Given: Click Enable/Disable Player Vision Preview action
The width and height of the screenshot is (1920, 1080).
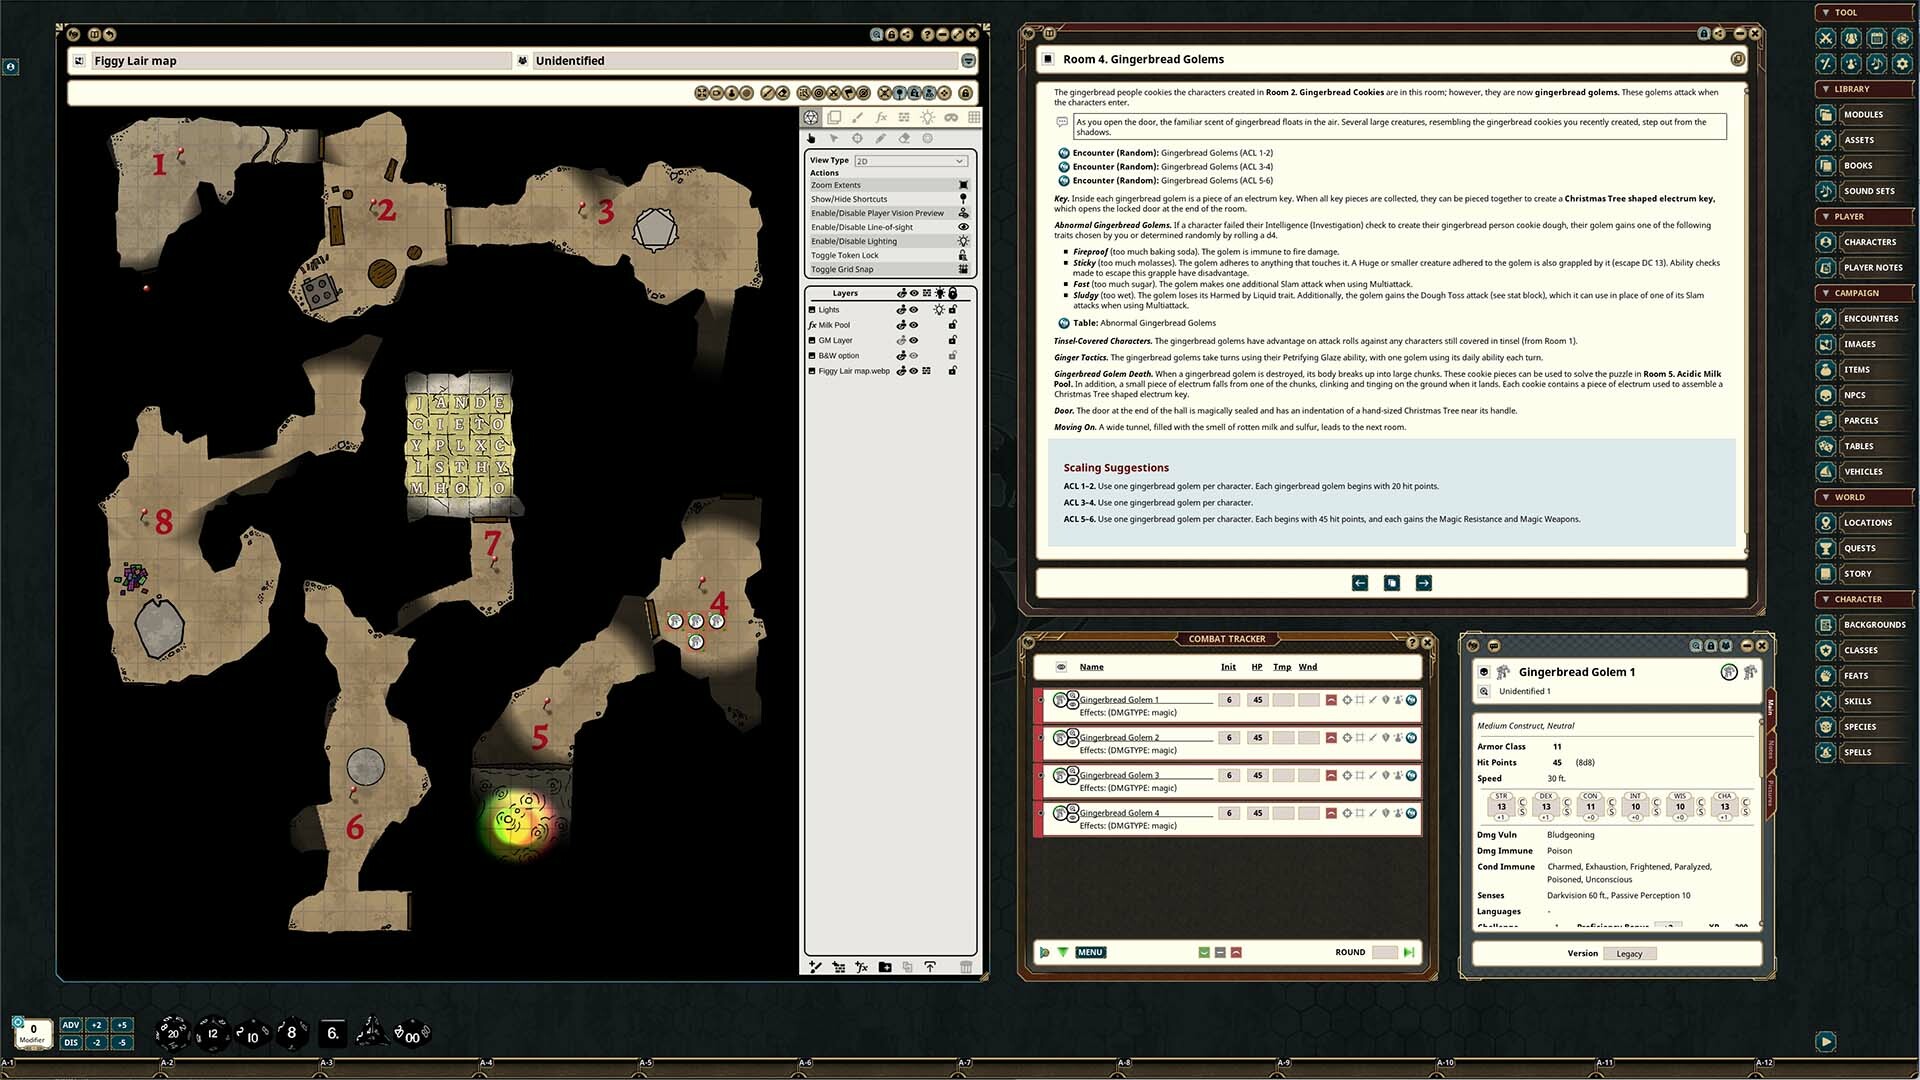Looking at the screenshot, I should click(877, 213).
